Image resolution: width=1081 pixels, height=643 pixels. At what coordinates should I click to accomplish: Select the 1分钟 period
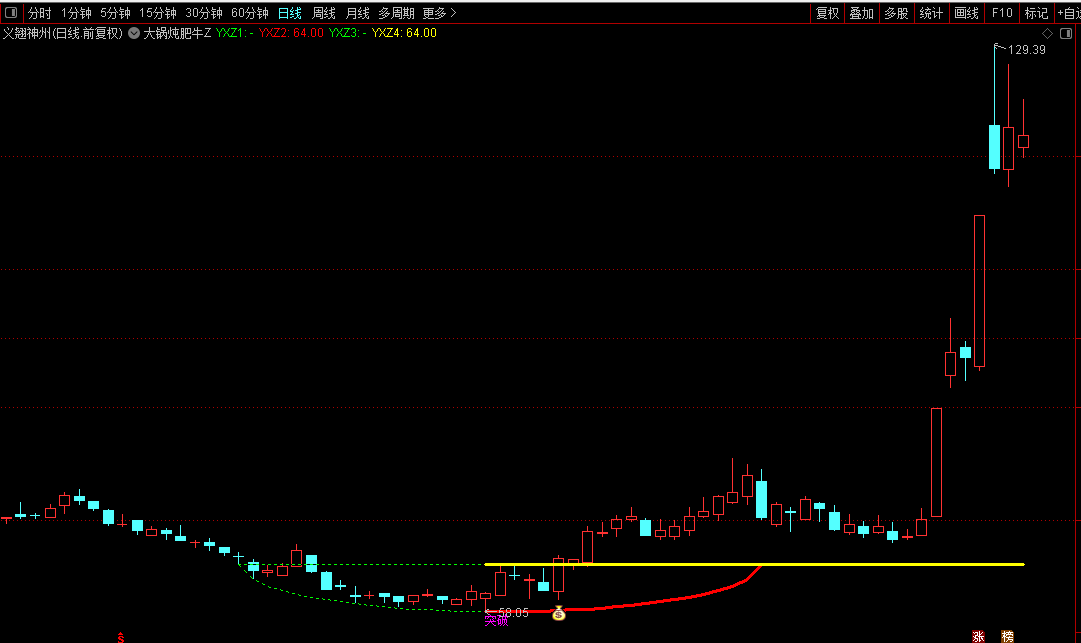point(76,13)
